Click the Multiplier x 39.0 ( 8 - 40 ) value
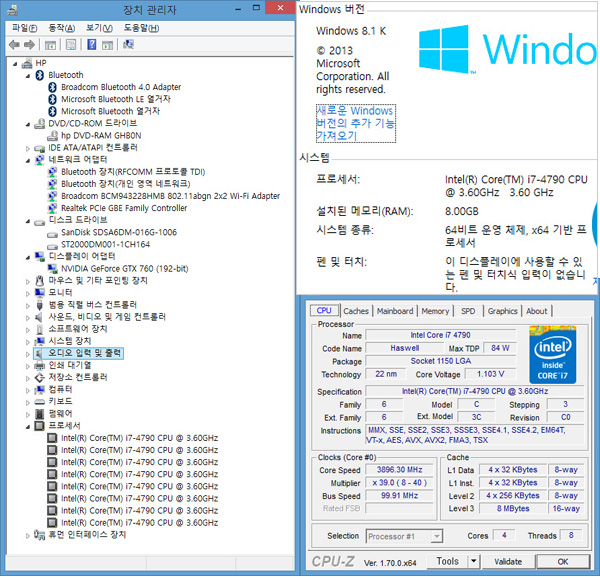The width and height of the screenshot is (600, 578). pyautogui.click(x=399, y=483)
